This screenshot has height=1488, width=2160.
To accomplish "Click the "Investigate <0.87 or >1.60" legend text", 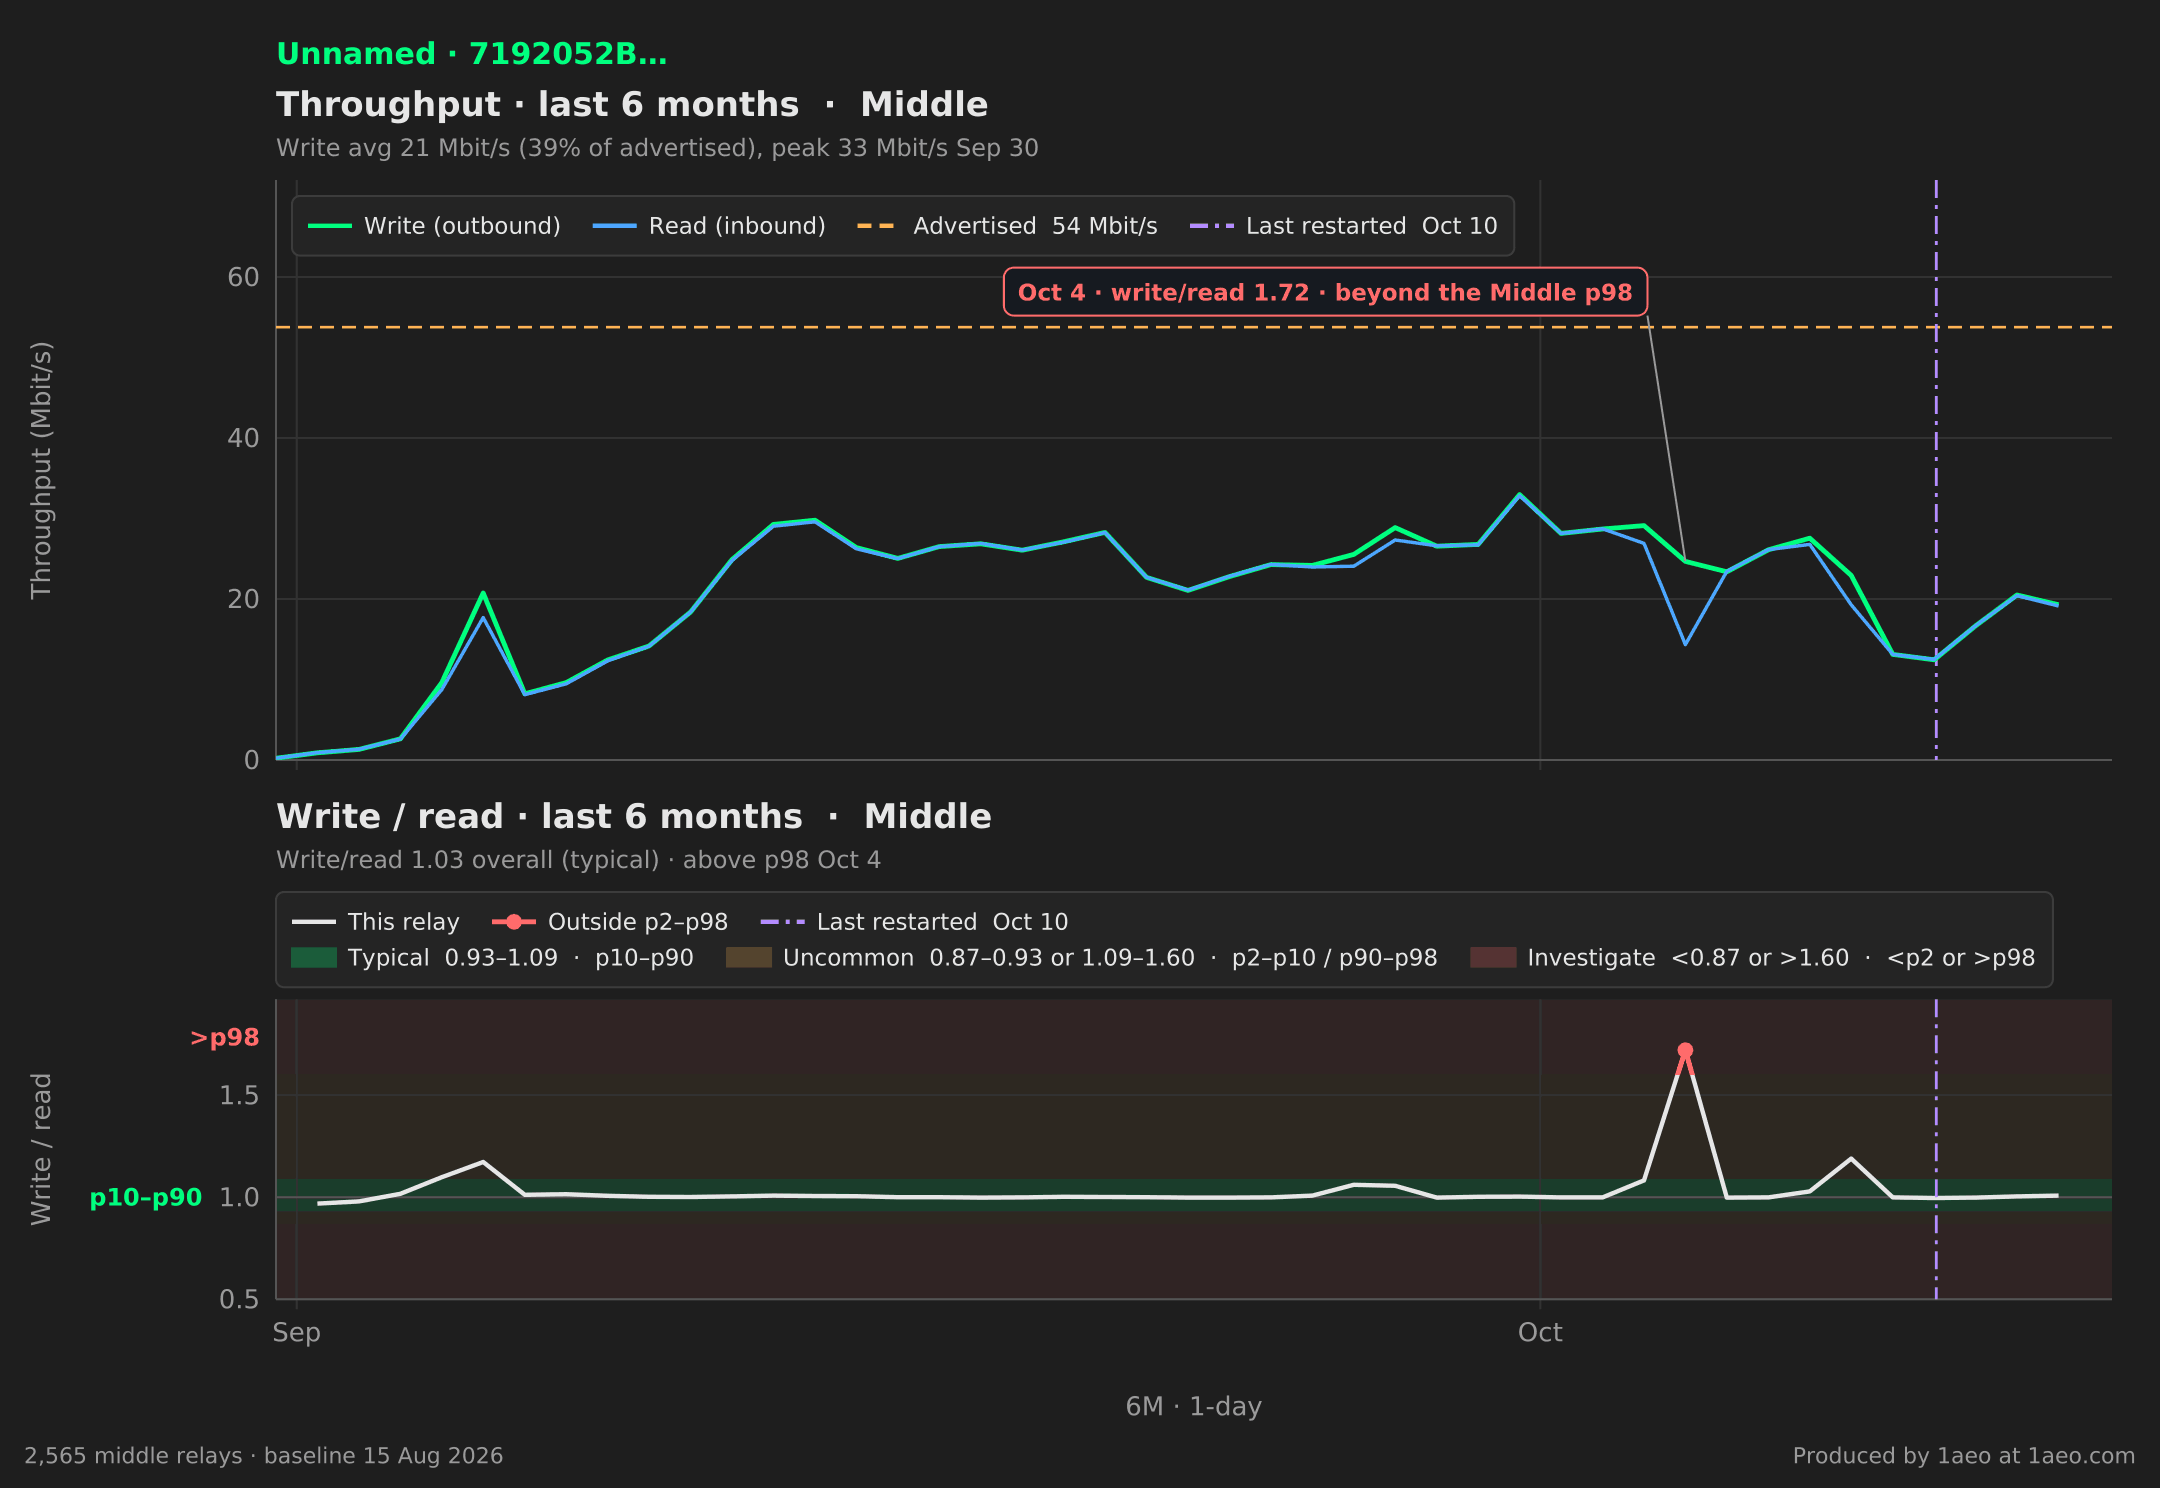I will coord(1781,958).
